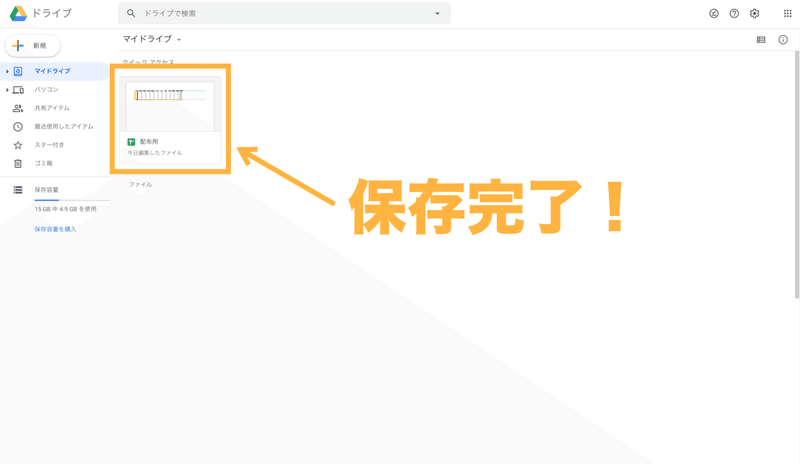Click the 新規 button
800x464 pixels.
pos(33,45)
